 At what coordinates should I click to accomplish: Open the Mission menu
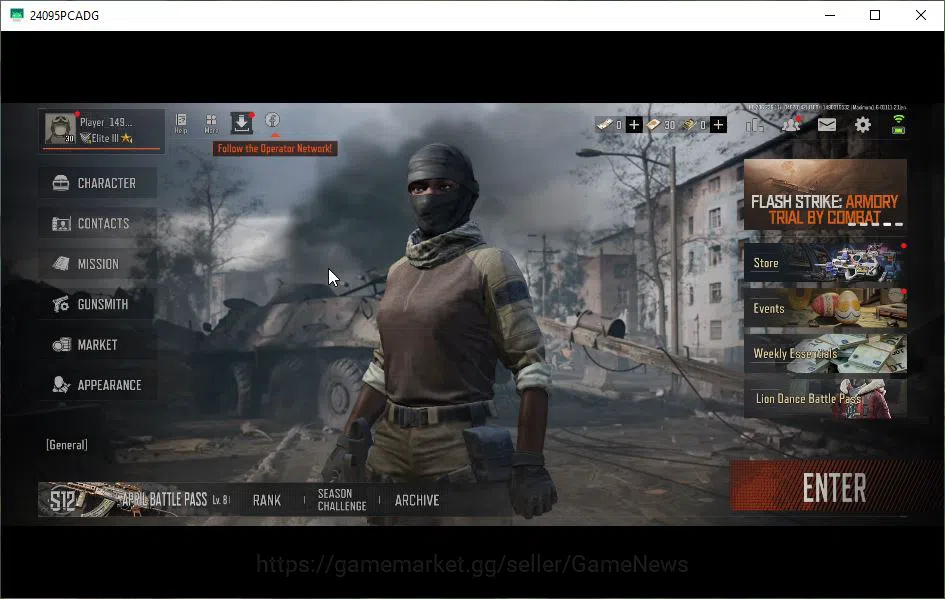click(x=98, y=264)
